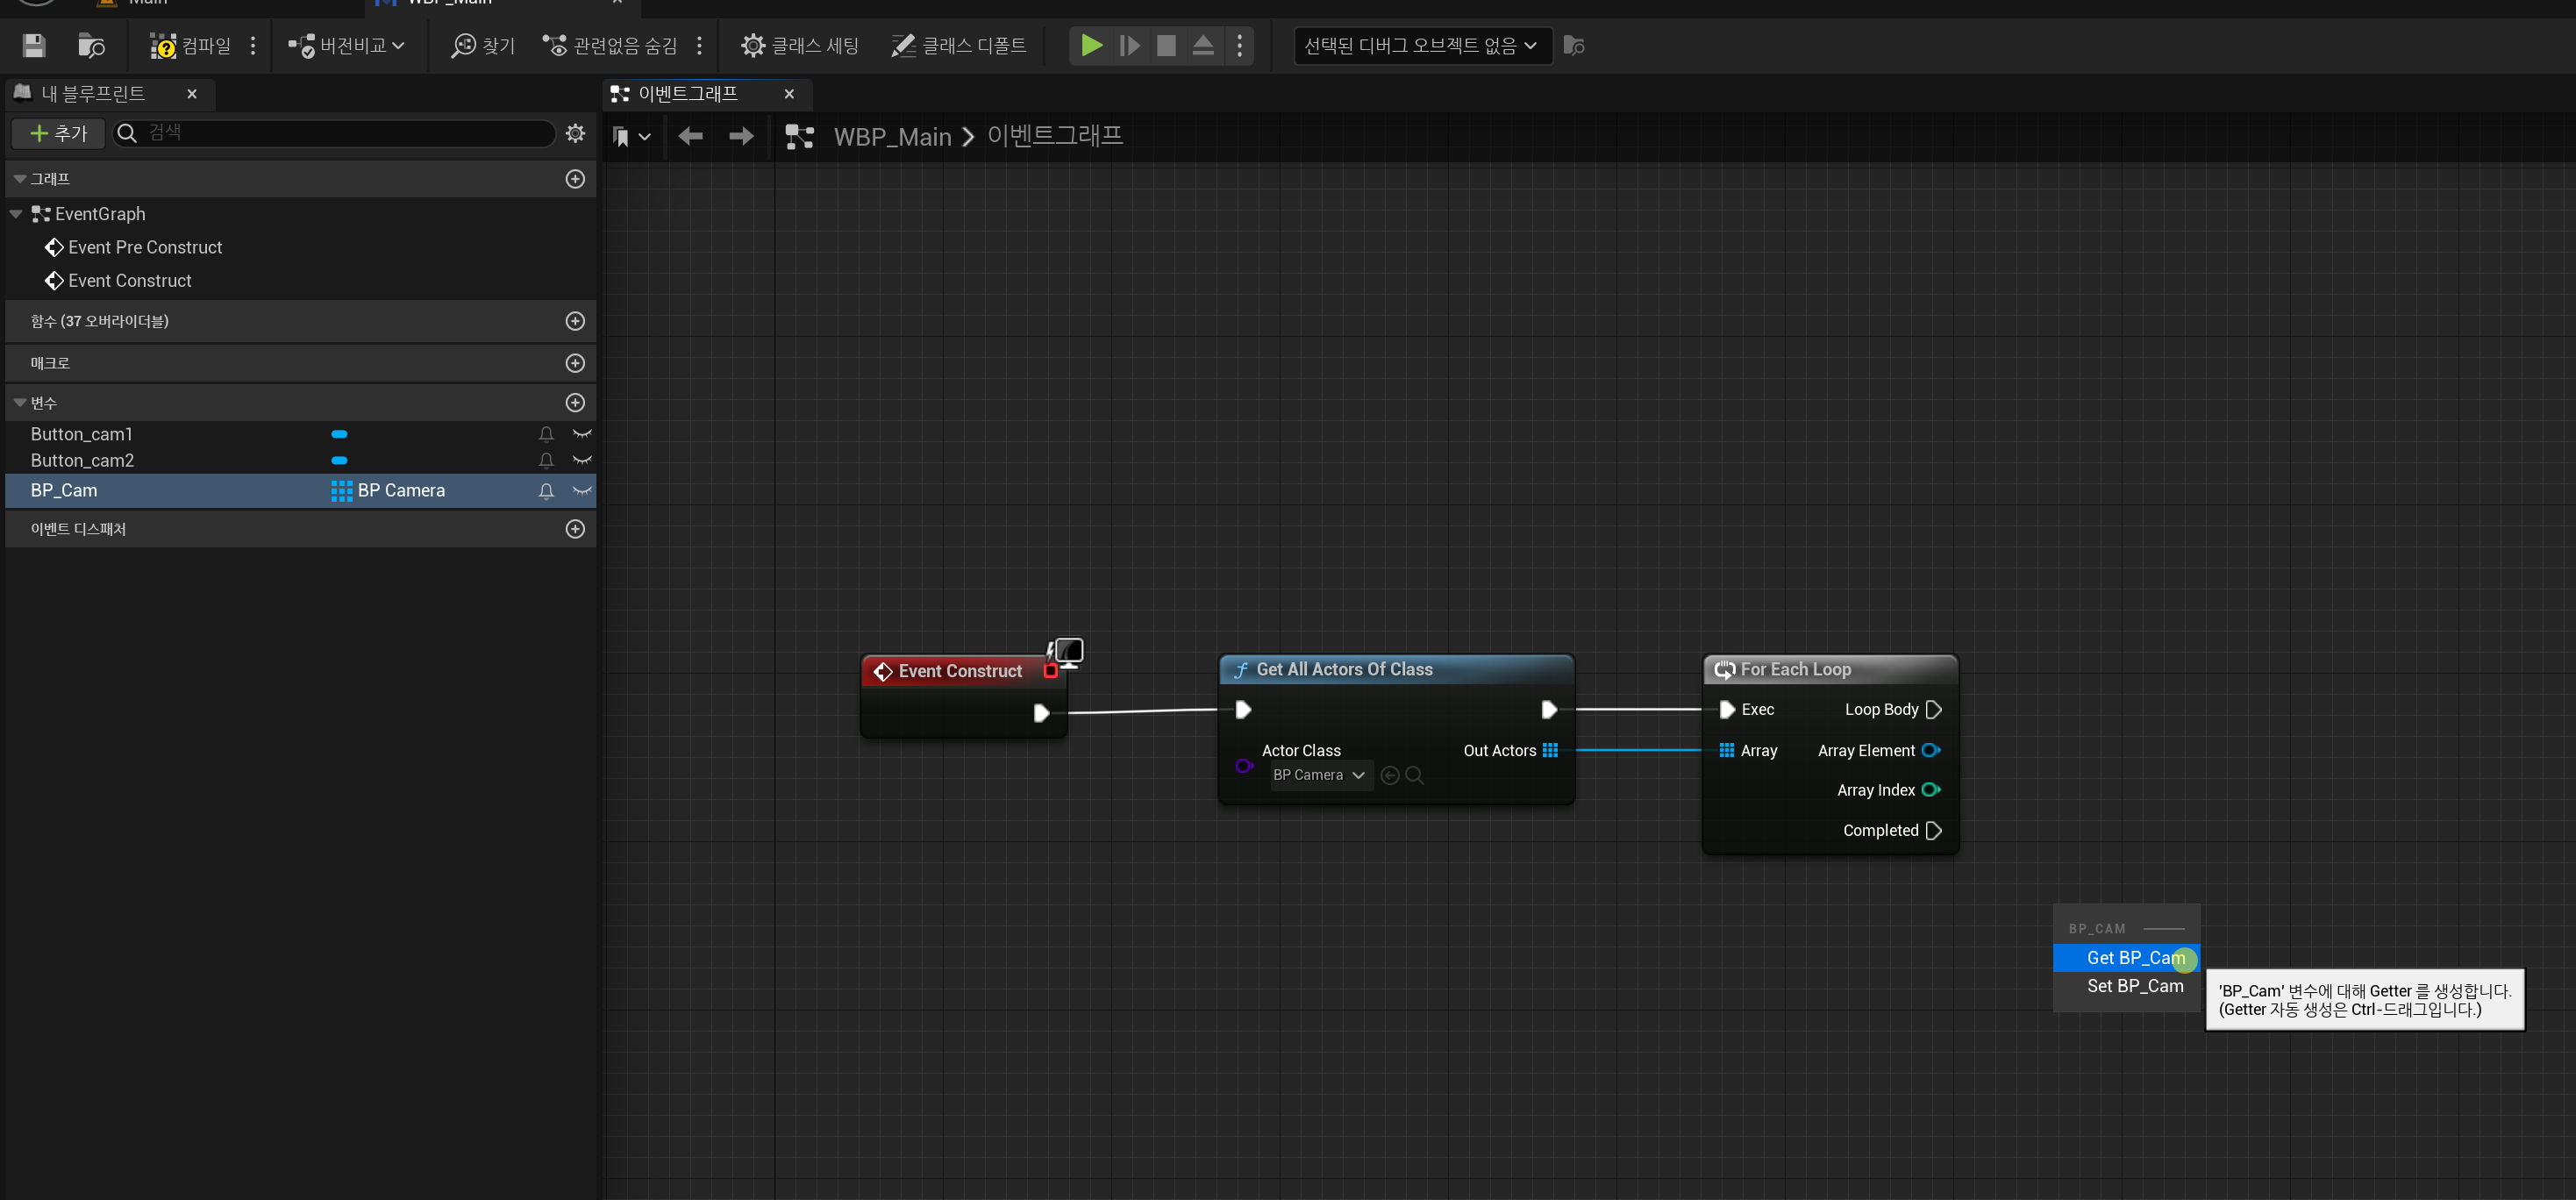Click the Save floppy disk icon
This screenshot has height=1200, width=2576.
click(34, 45)
